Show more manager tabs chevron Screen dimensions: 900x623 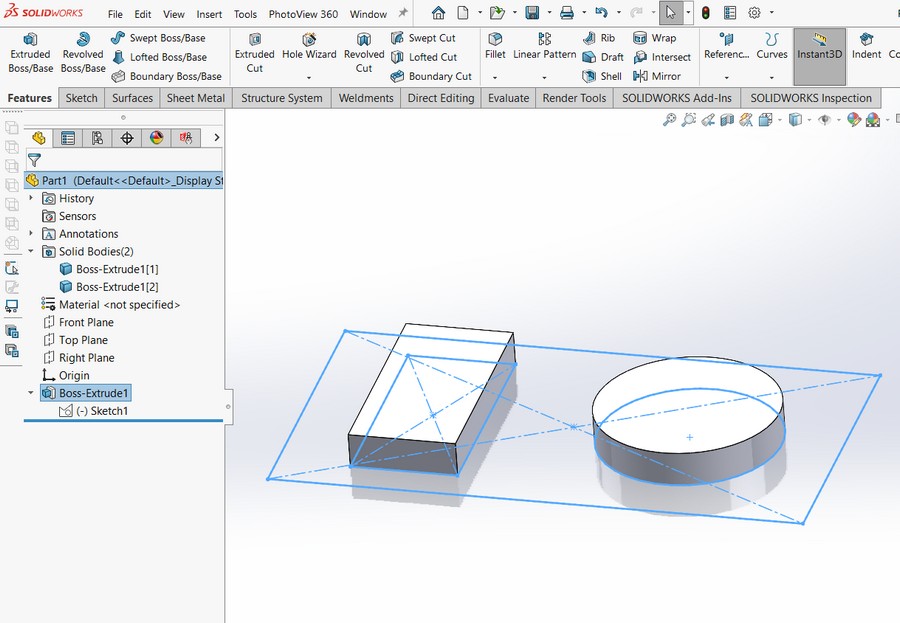pos(216,137)
